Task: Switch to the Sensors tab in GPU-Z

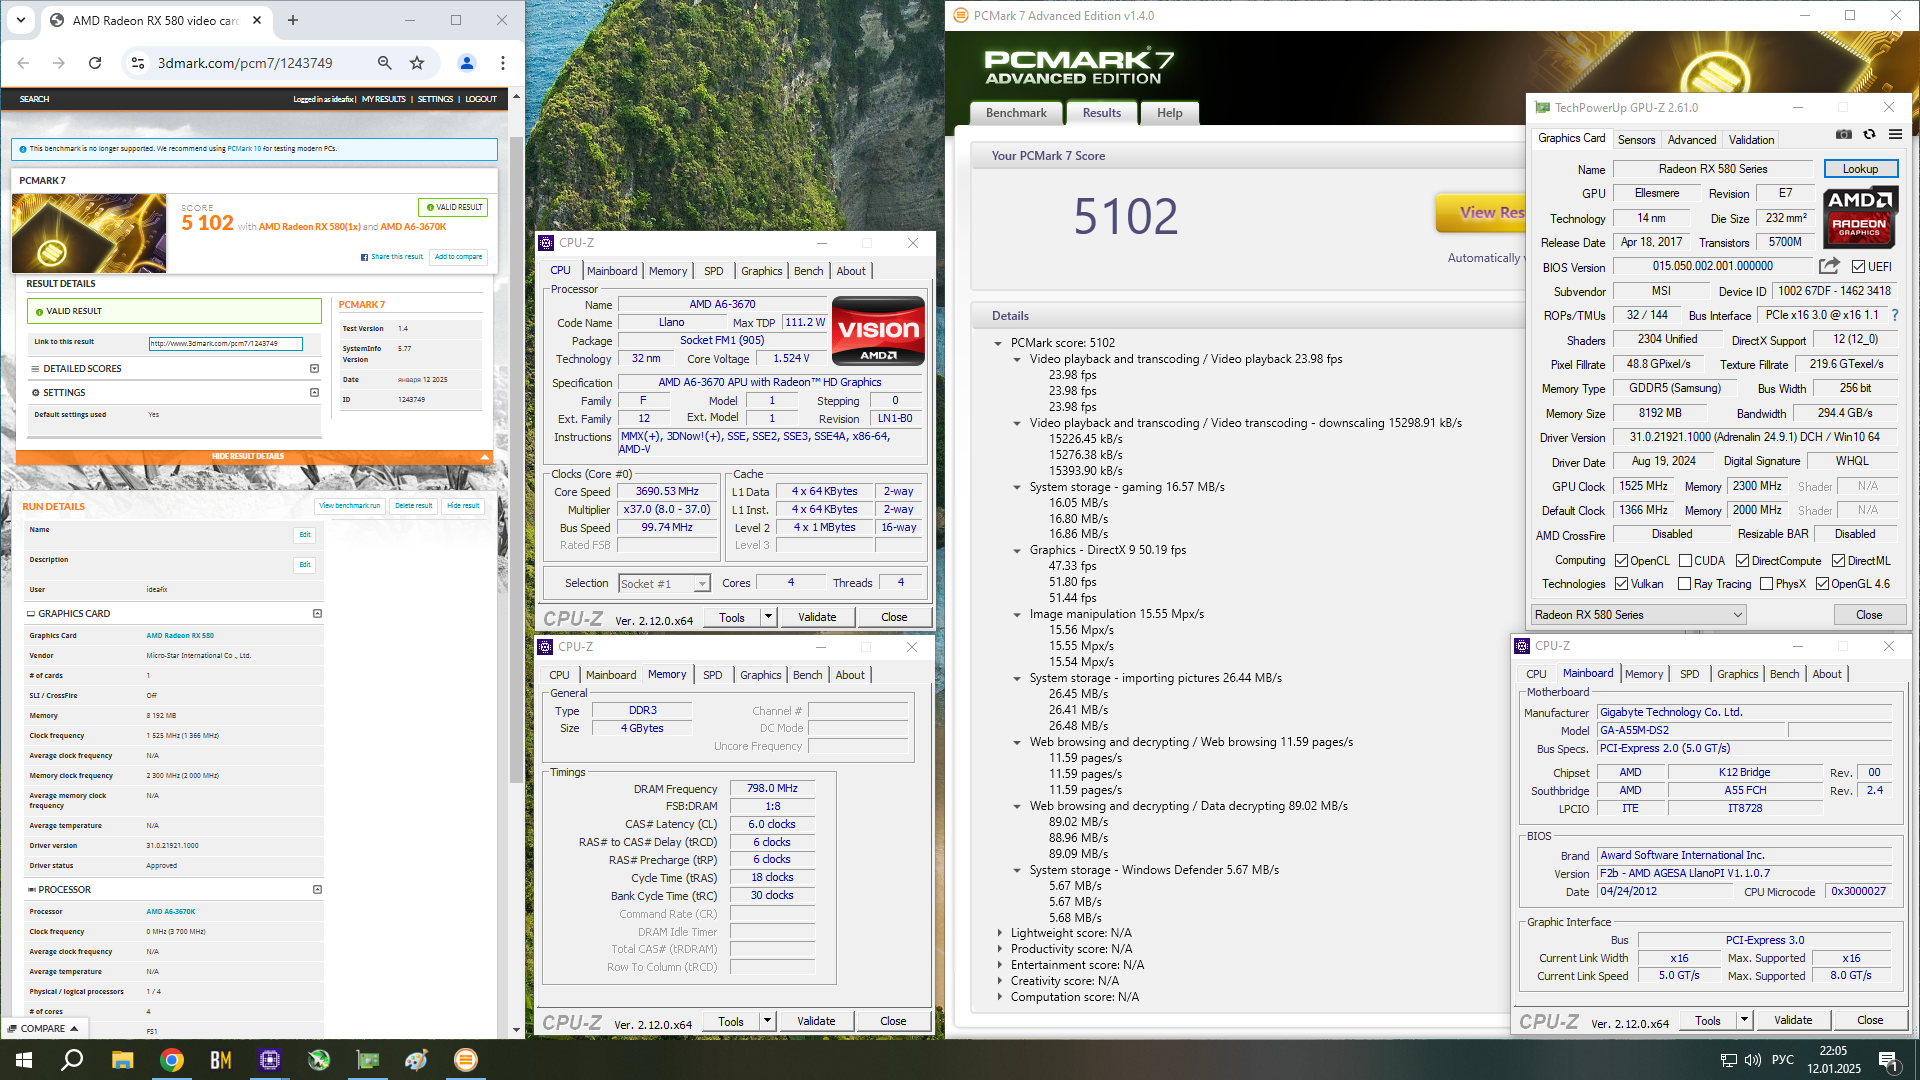Action: pyautogui.click(x=1637, y=140)
